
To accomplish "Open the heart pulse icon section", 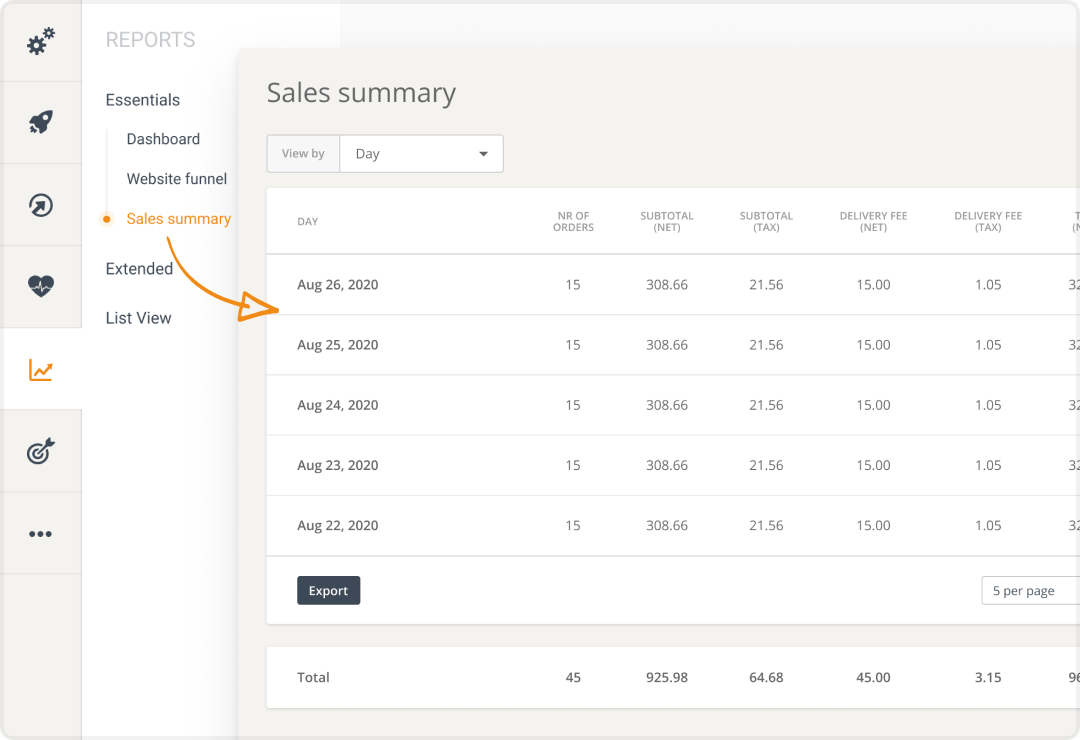I will point(41,287).
